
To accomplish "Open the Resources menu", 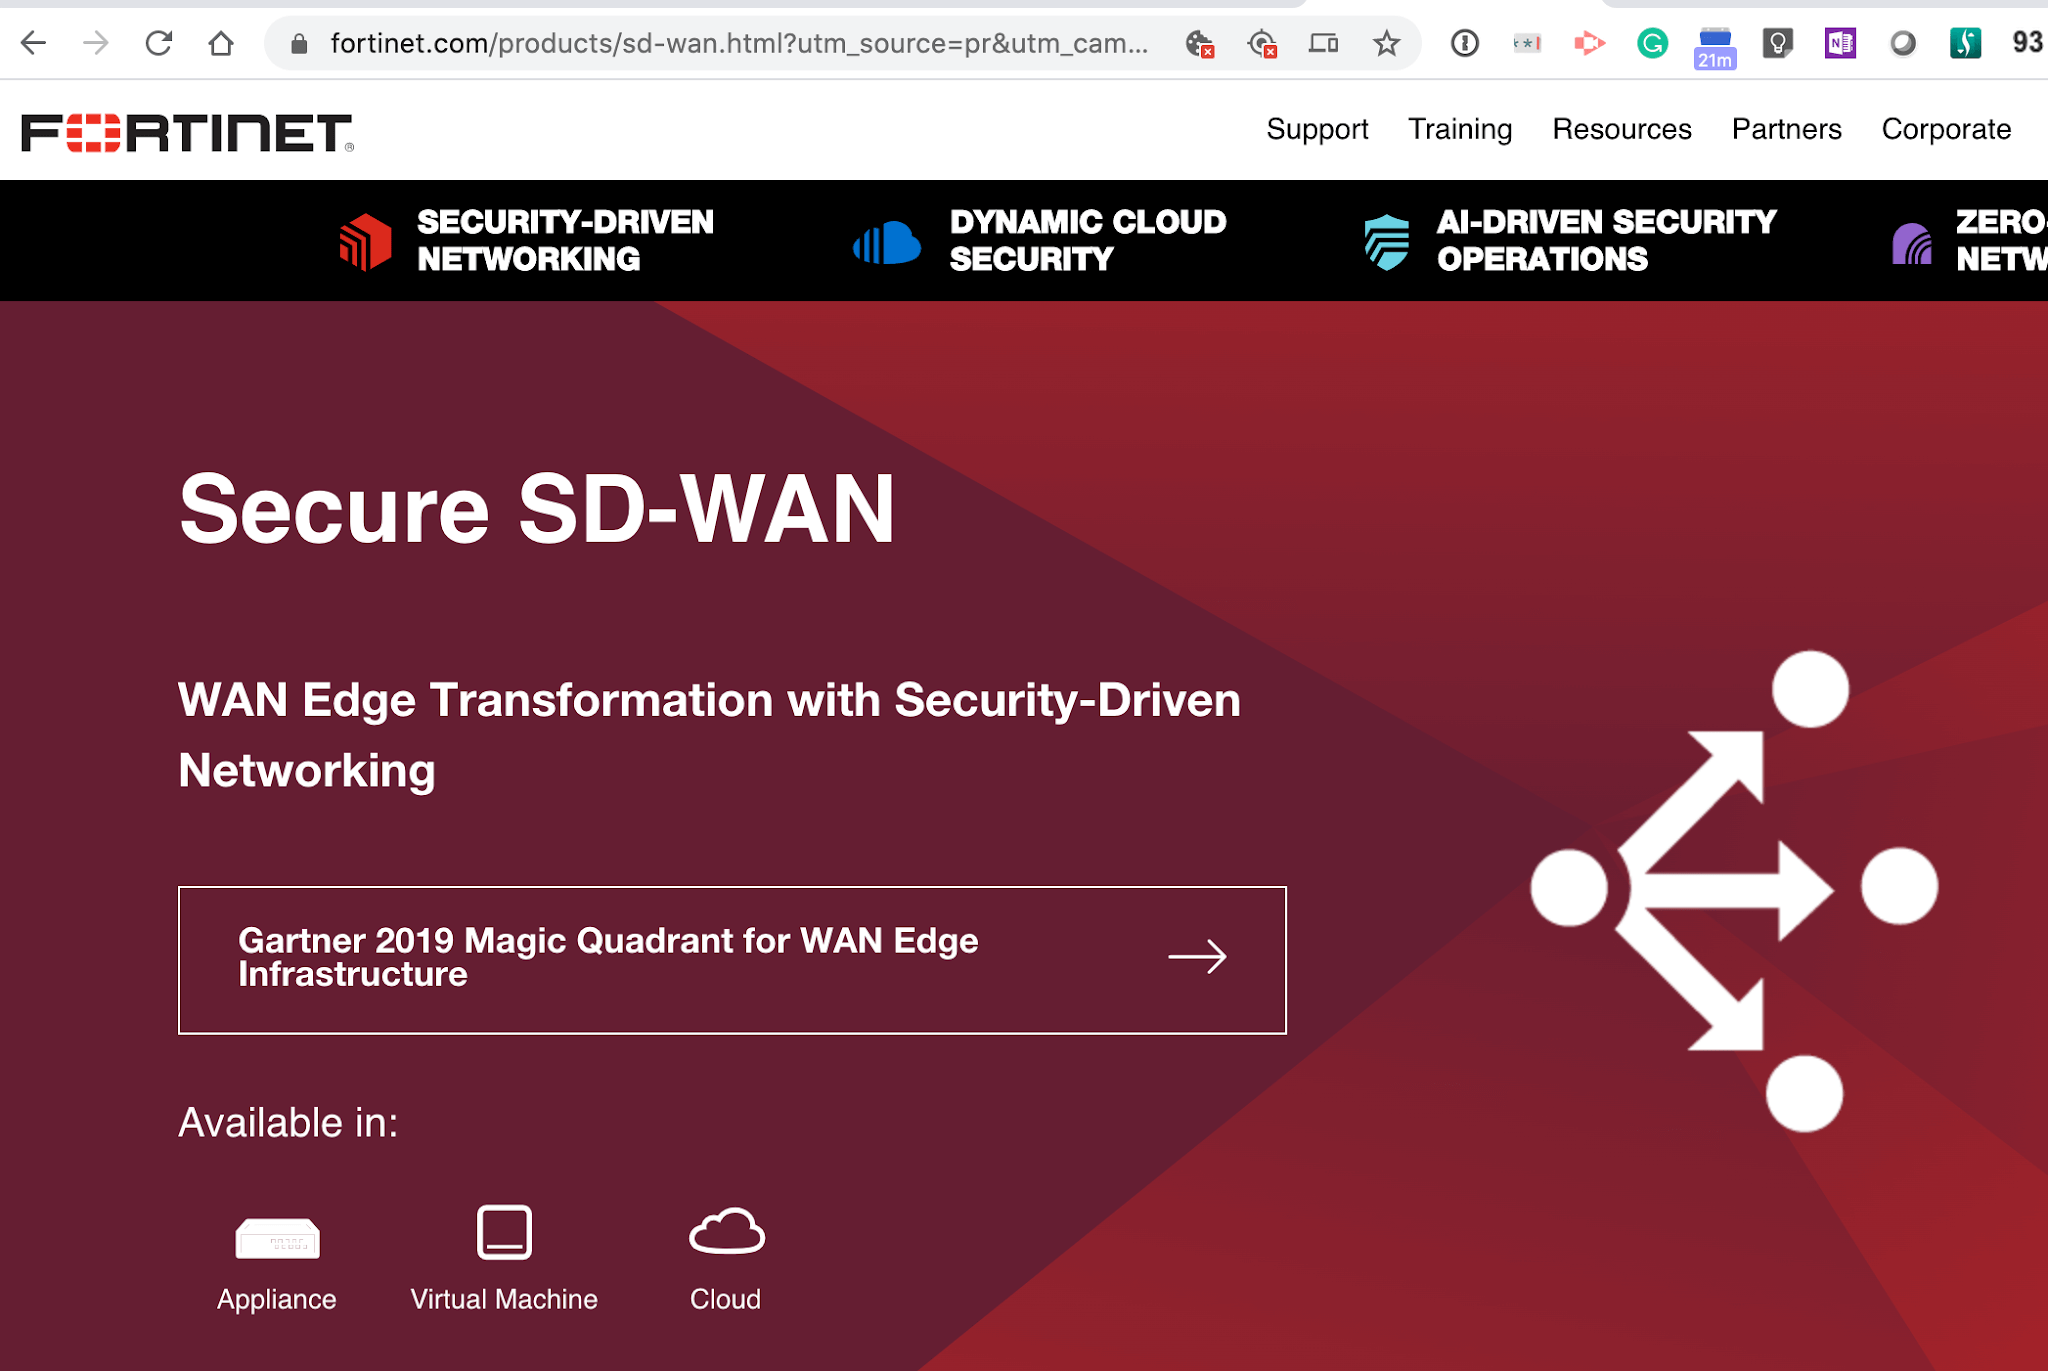I will point(1621,129).
